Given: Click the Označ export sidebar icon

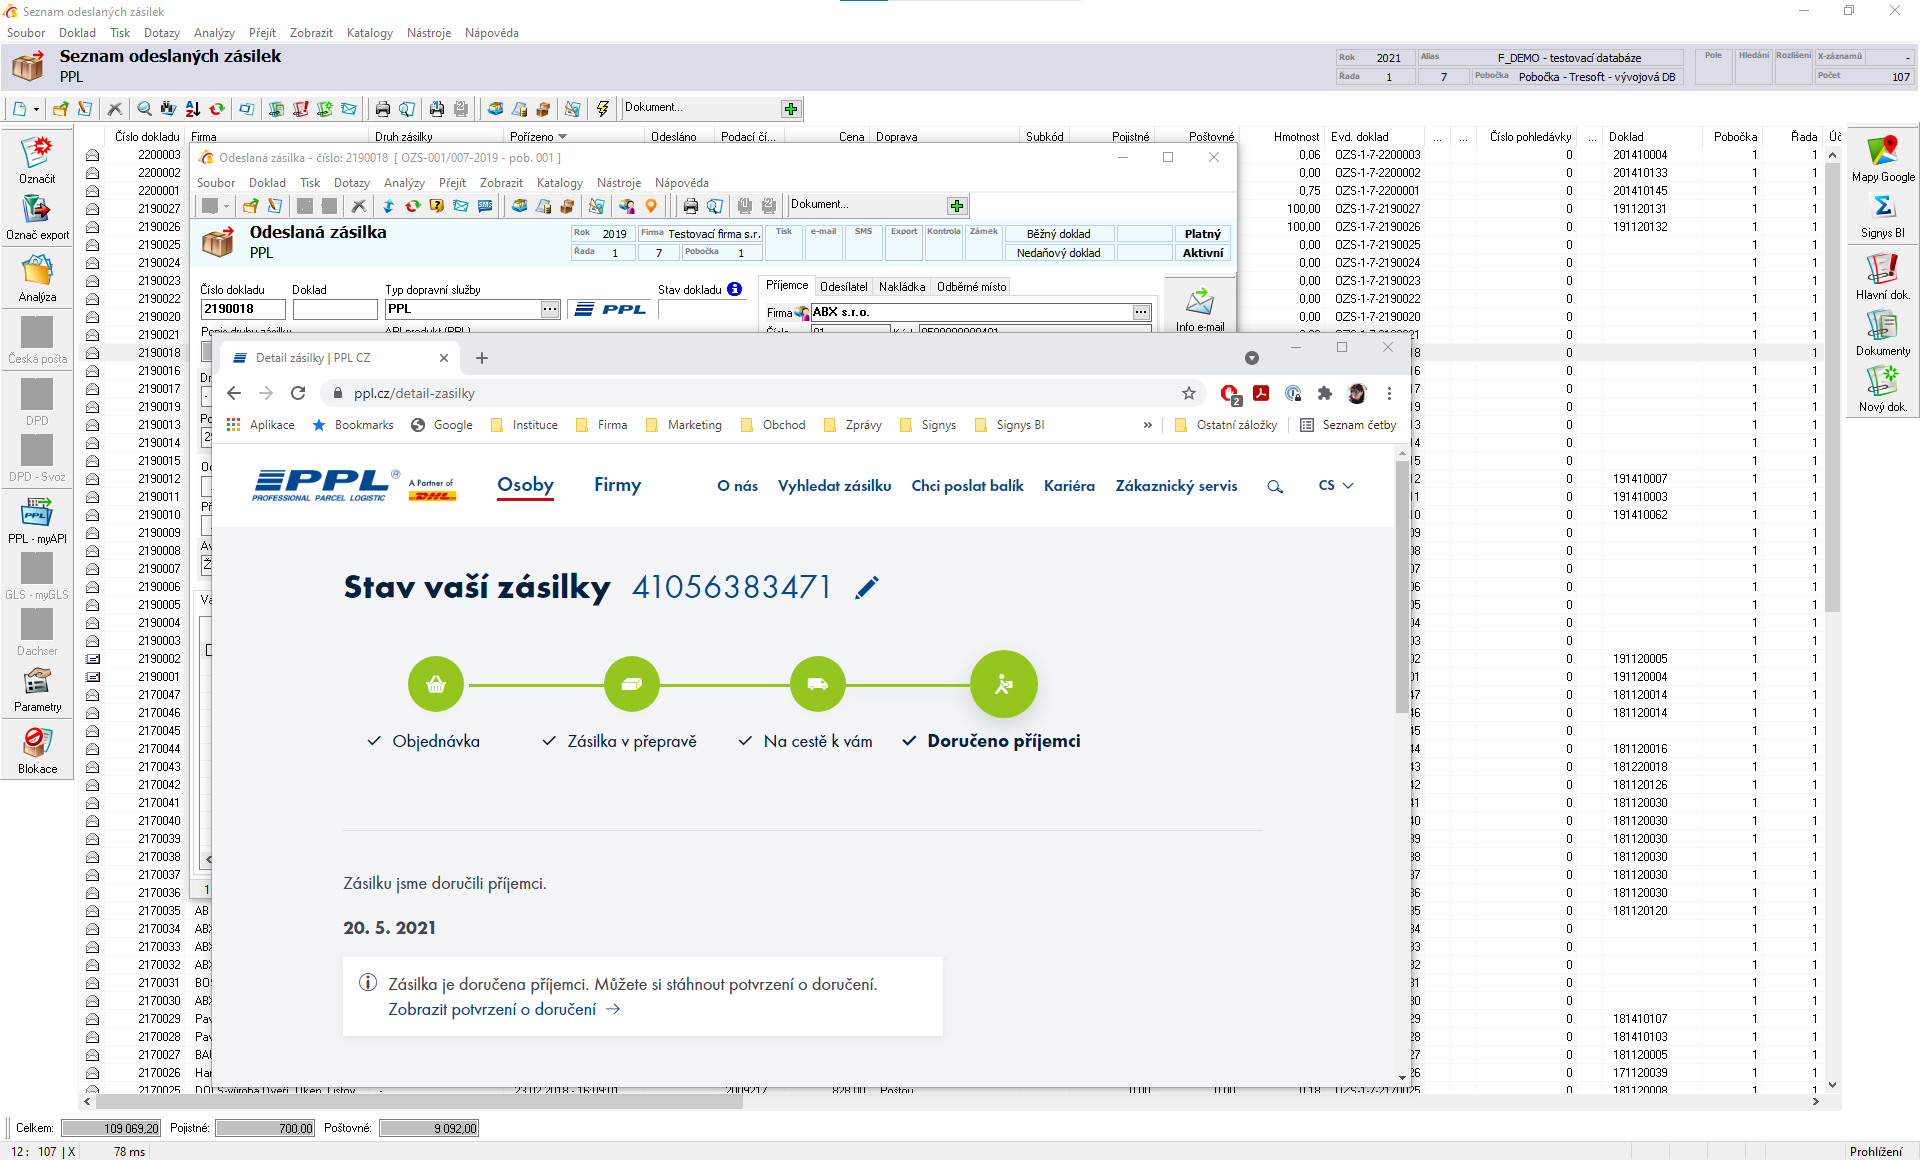Looking at the screenshot, I should (37, 217).
